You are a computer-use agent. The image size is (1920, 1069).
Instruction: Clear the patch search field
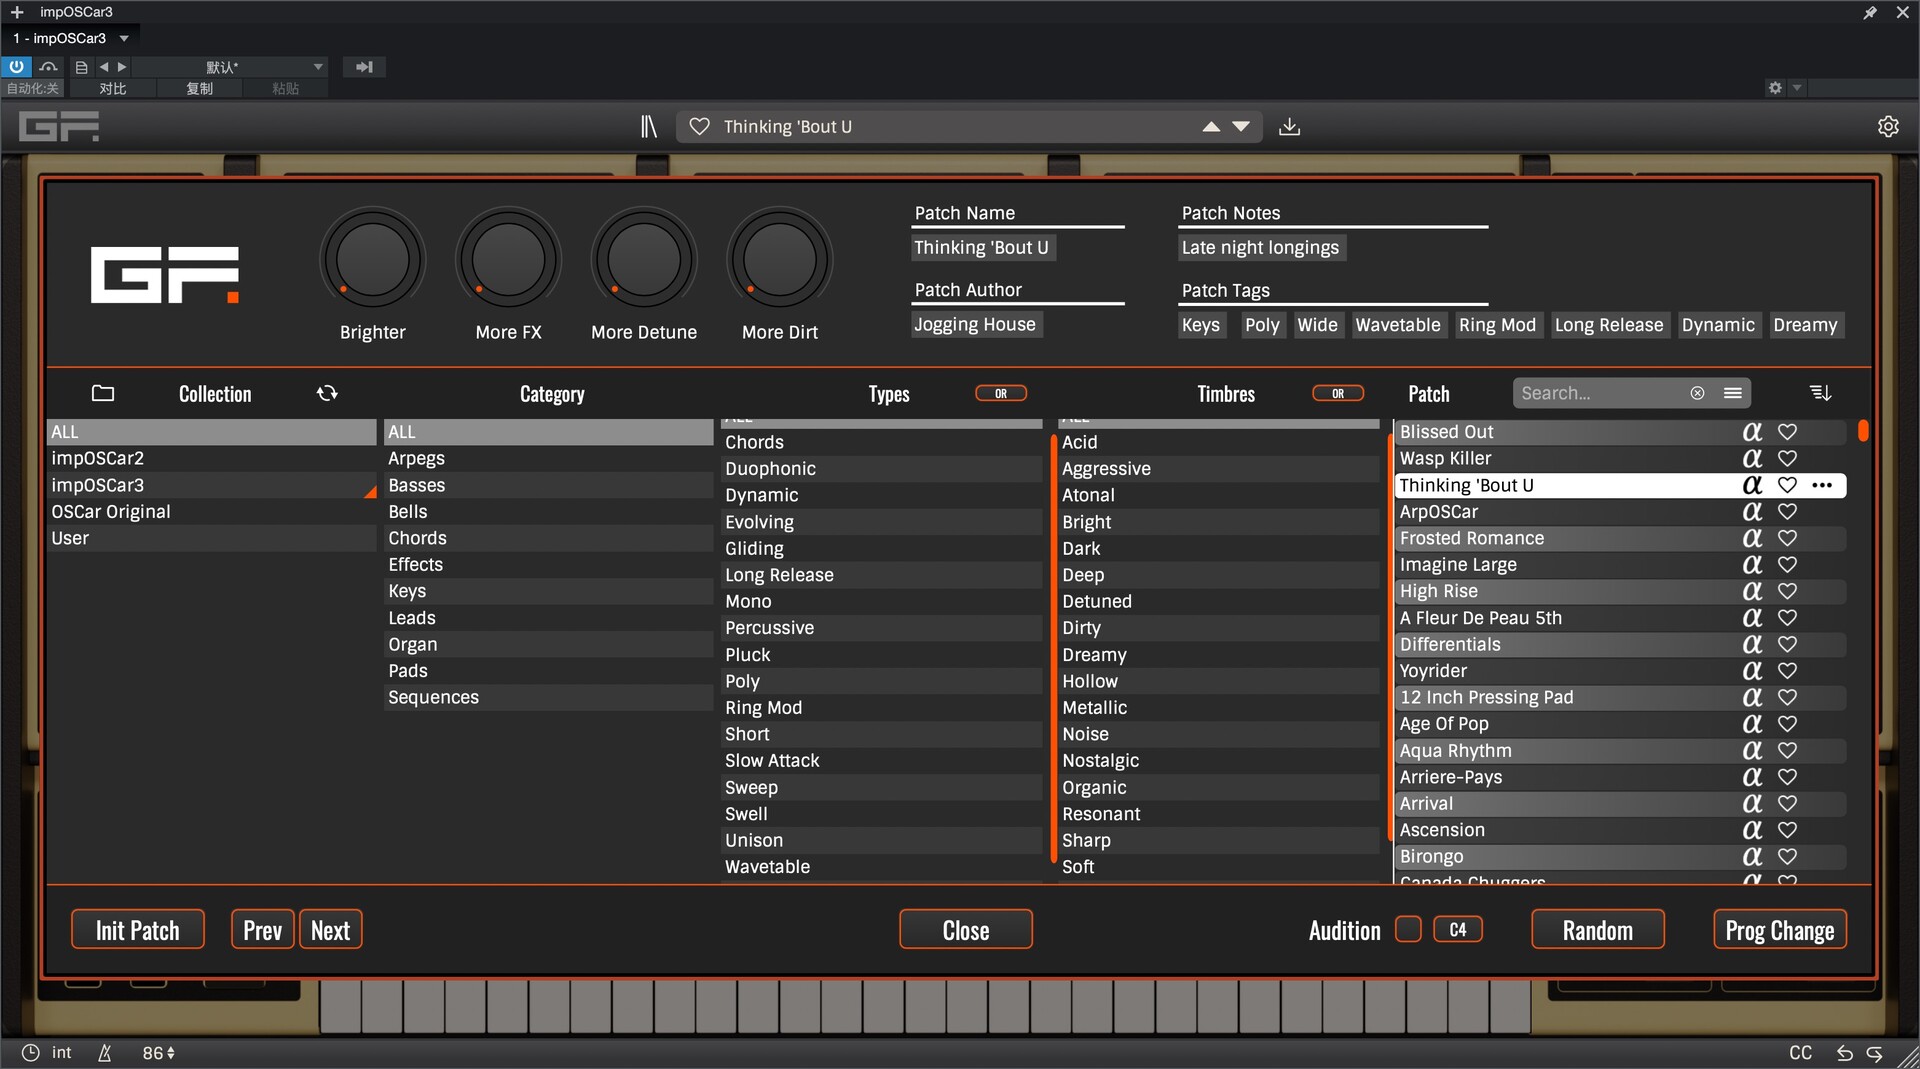click(x=1697, y=394)
